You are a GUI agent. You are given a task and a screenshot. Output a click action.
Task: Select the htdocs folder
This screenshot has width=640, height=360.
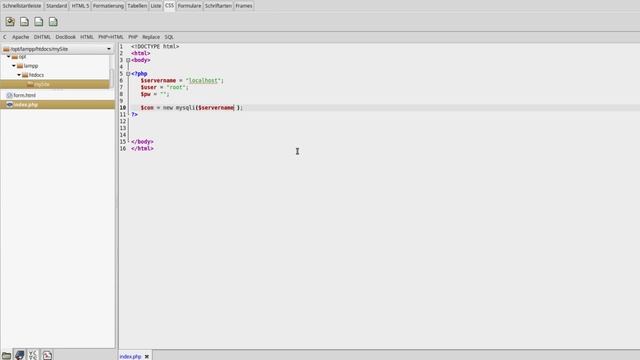[36, 75]
